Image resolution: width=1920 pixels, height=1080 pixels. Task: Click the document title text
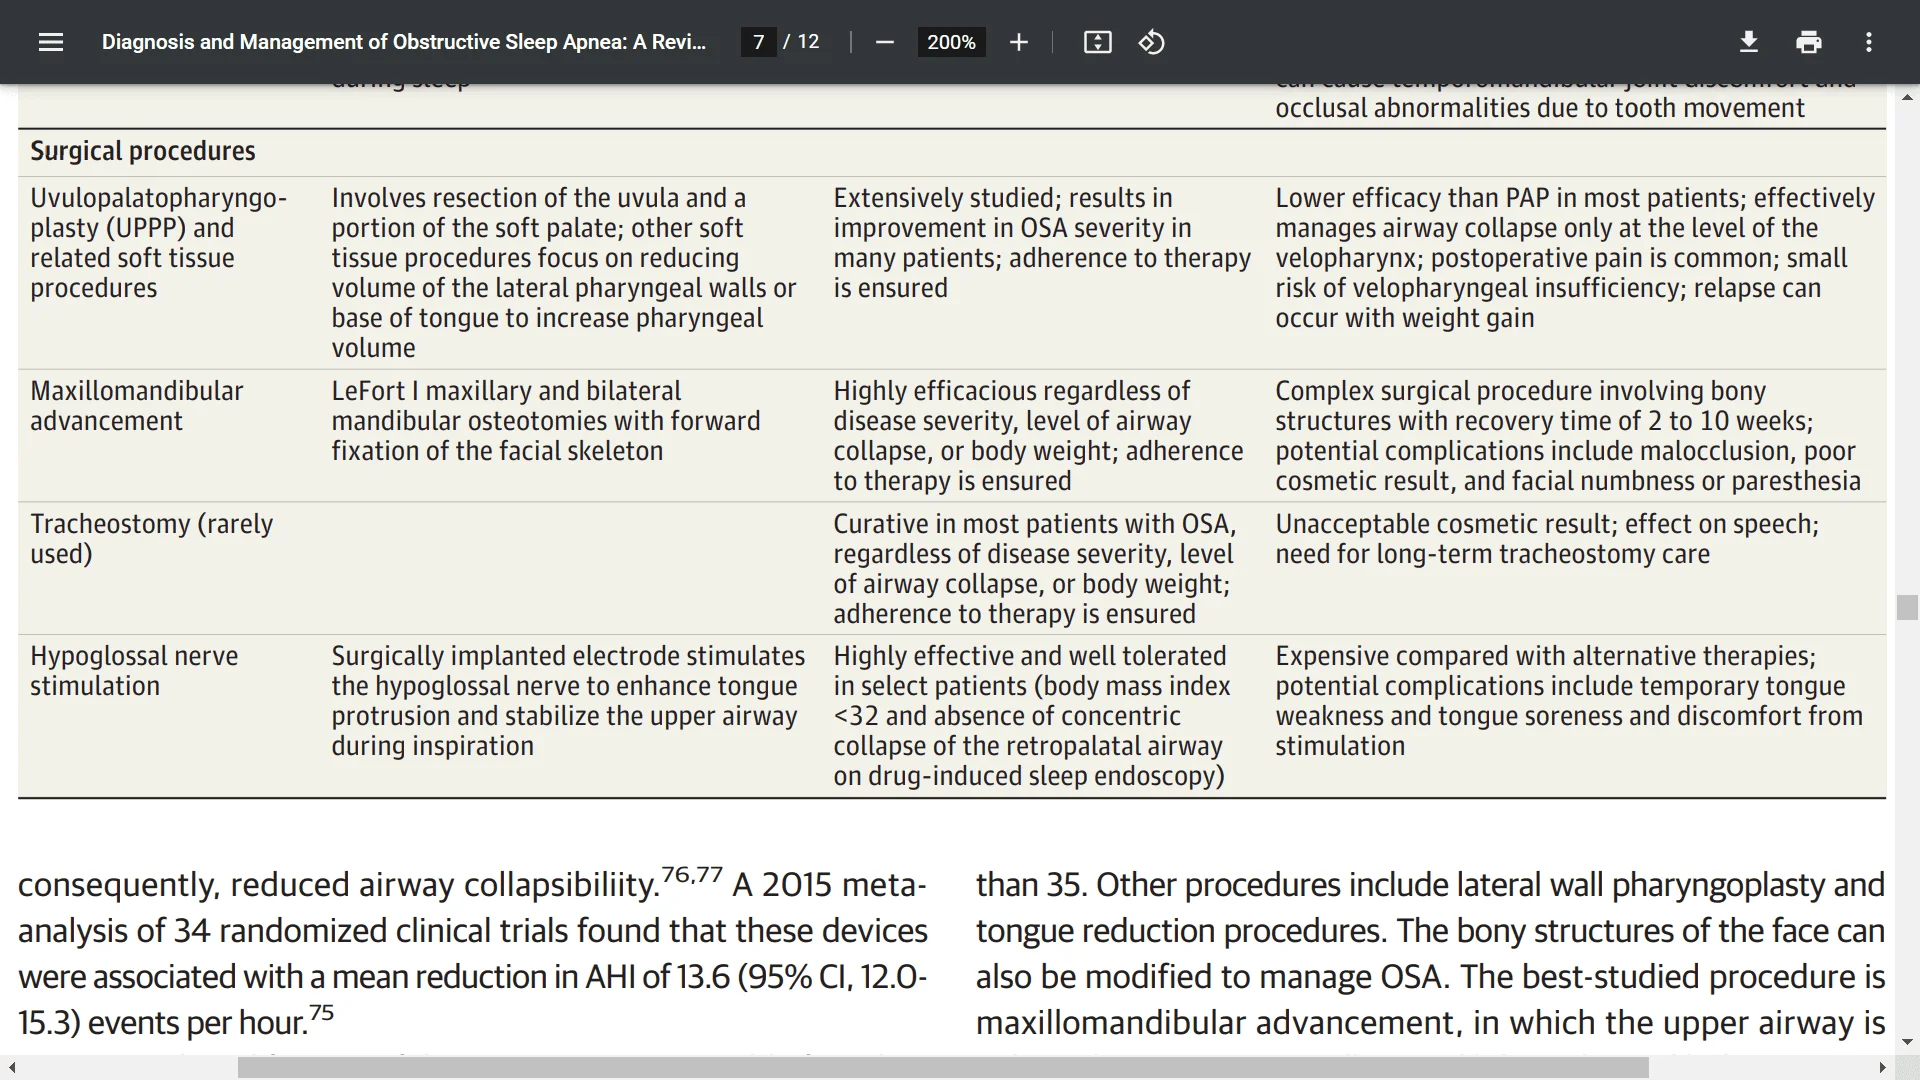click(404, 42)
